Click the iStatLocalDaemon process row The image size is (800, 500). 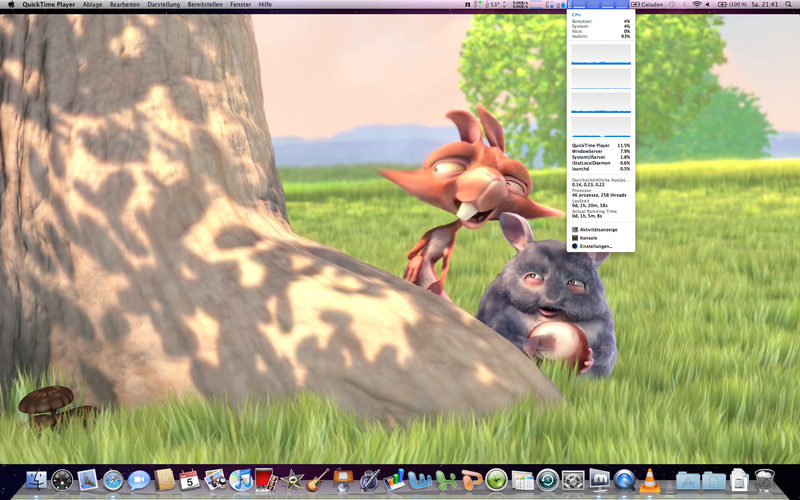click(601, 163)
